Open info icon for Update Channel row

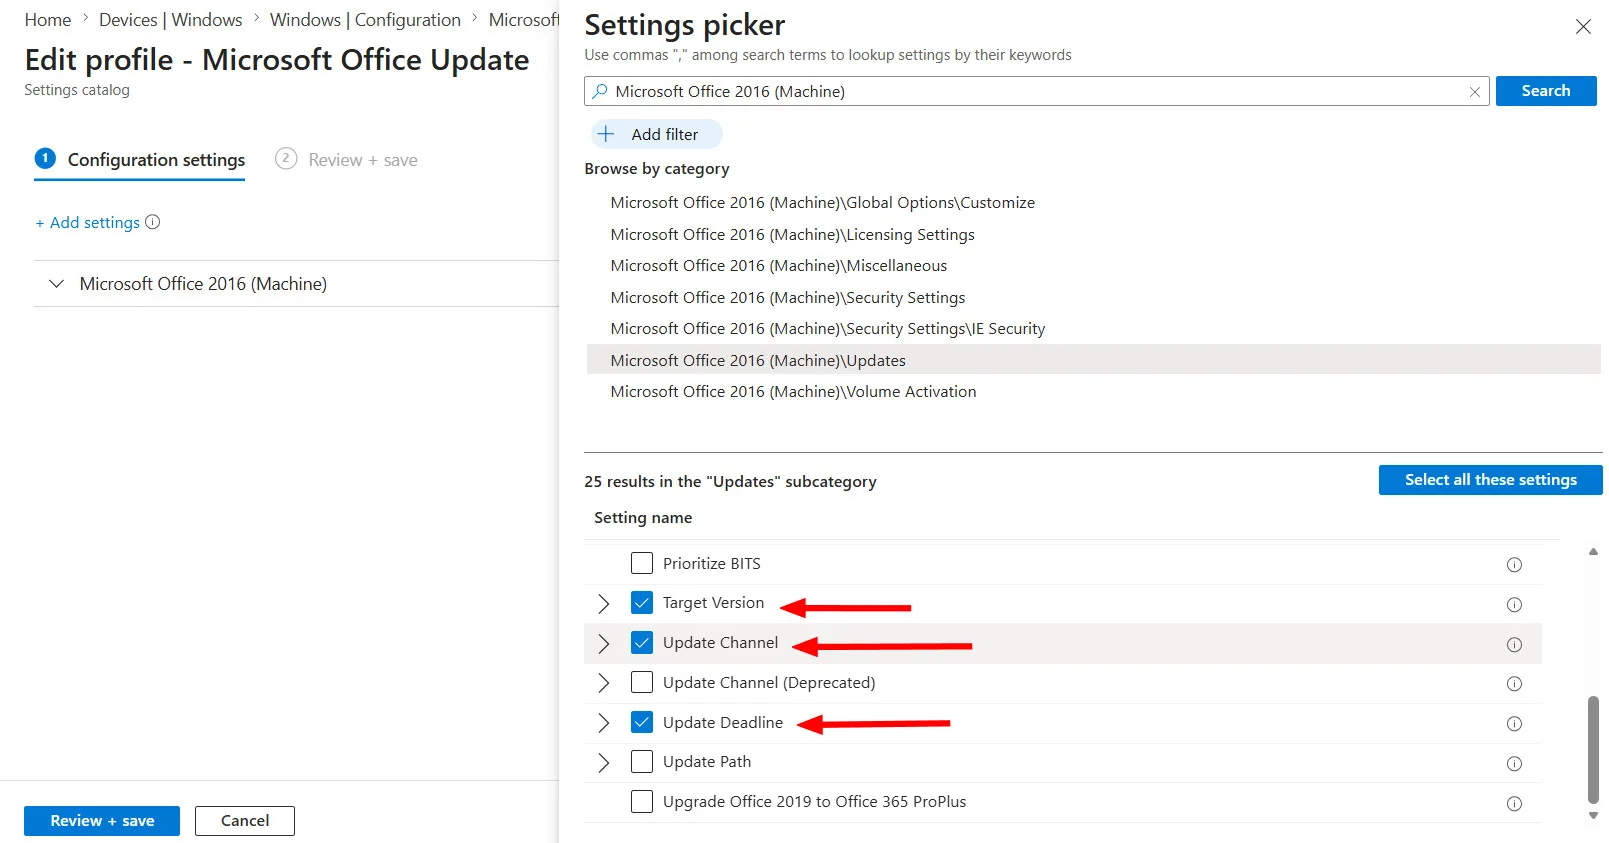pyautogui.click(x=1514, y=645)
